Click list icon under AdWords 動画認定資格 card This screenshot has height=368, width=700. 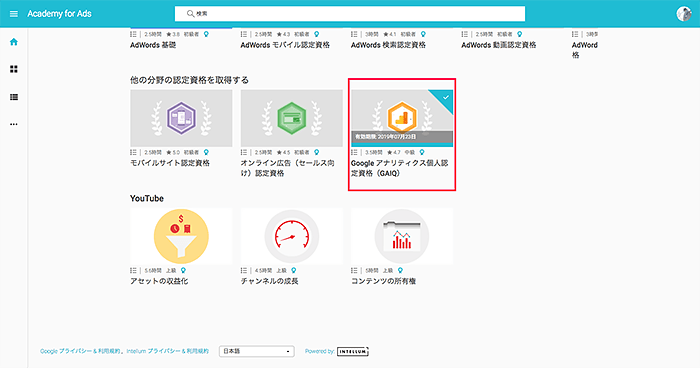[464, 34]
